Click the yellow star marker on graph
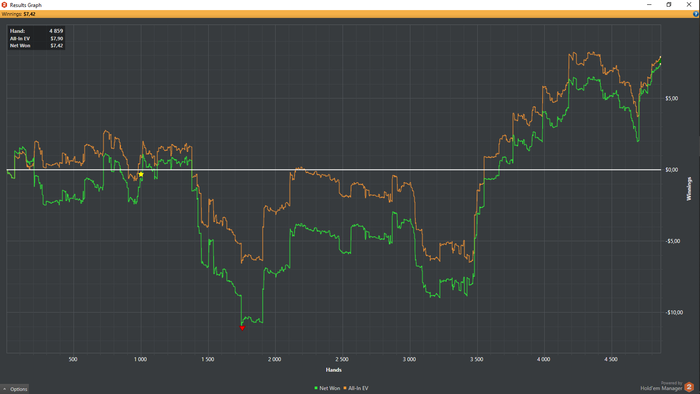The image size is (700, 394). click(141, 174)
